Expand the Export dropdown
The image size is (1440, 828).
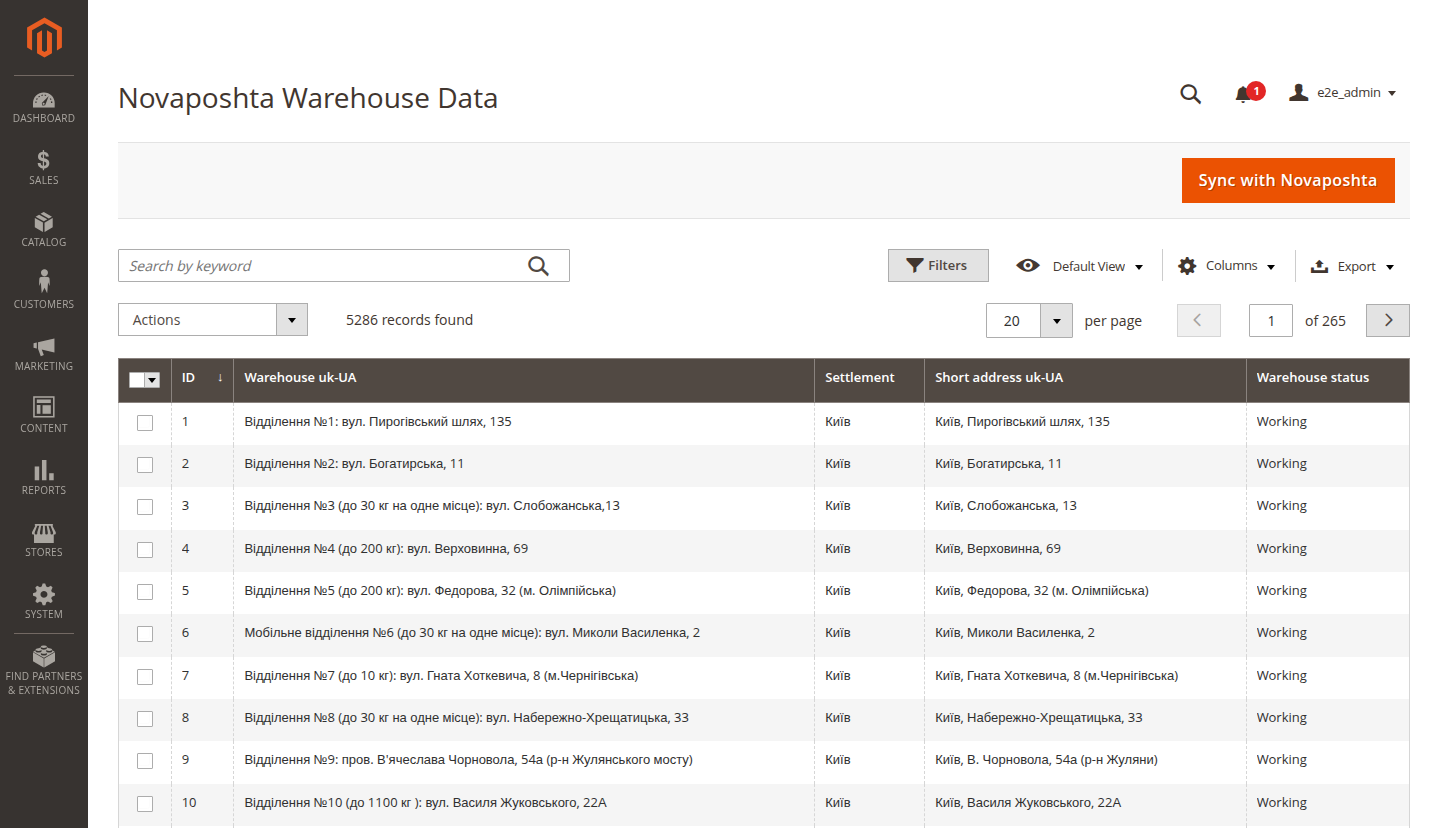1353,266
